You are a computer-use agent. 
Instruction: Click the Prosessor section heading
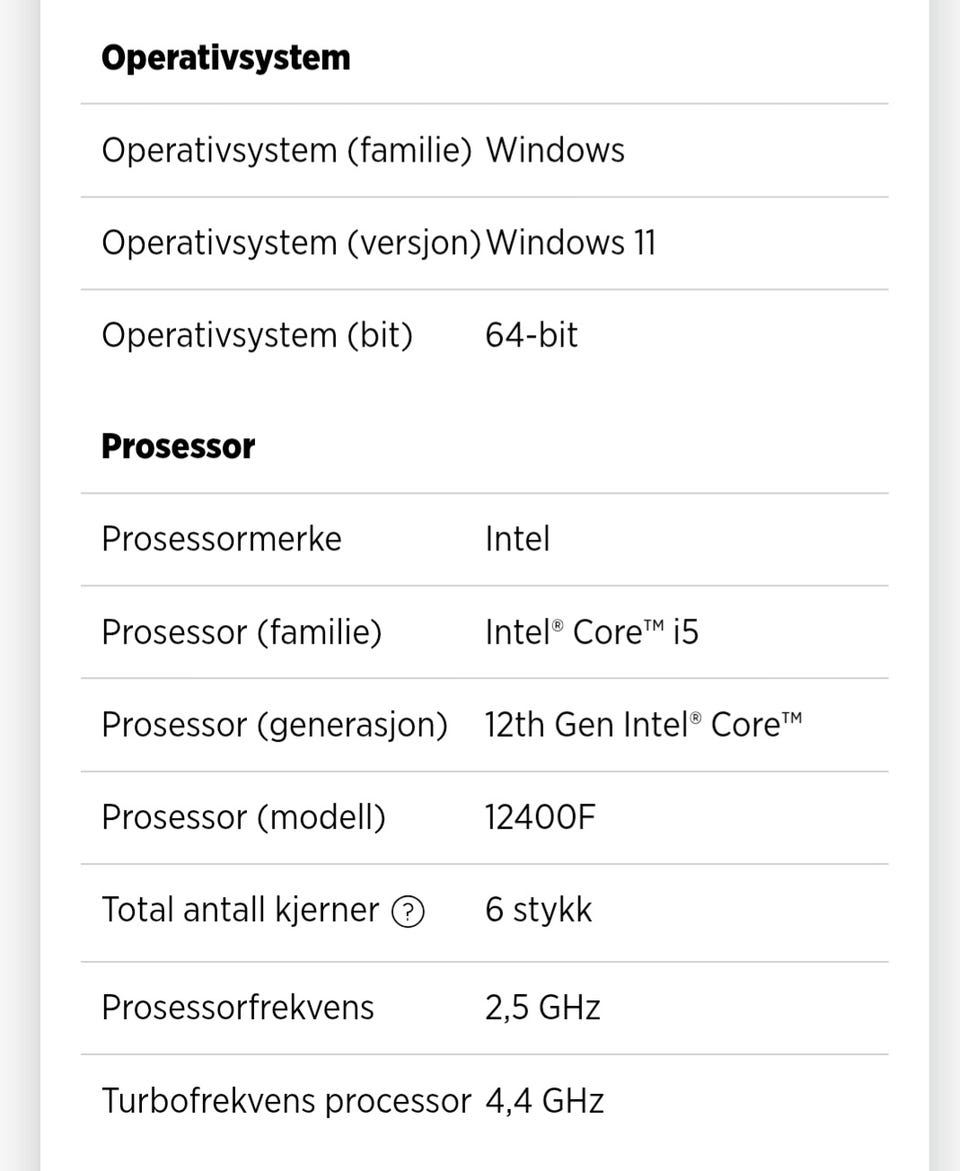pos(178,446)
